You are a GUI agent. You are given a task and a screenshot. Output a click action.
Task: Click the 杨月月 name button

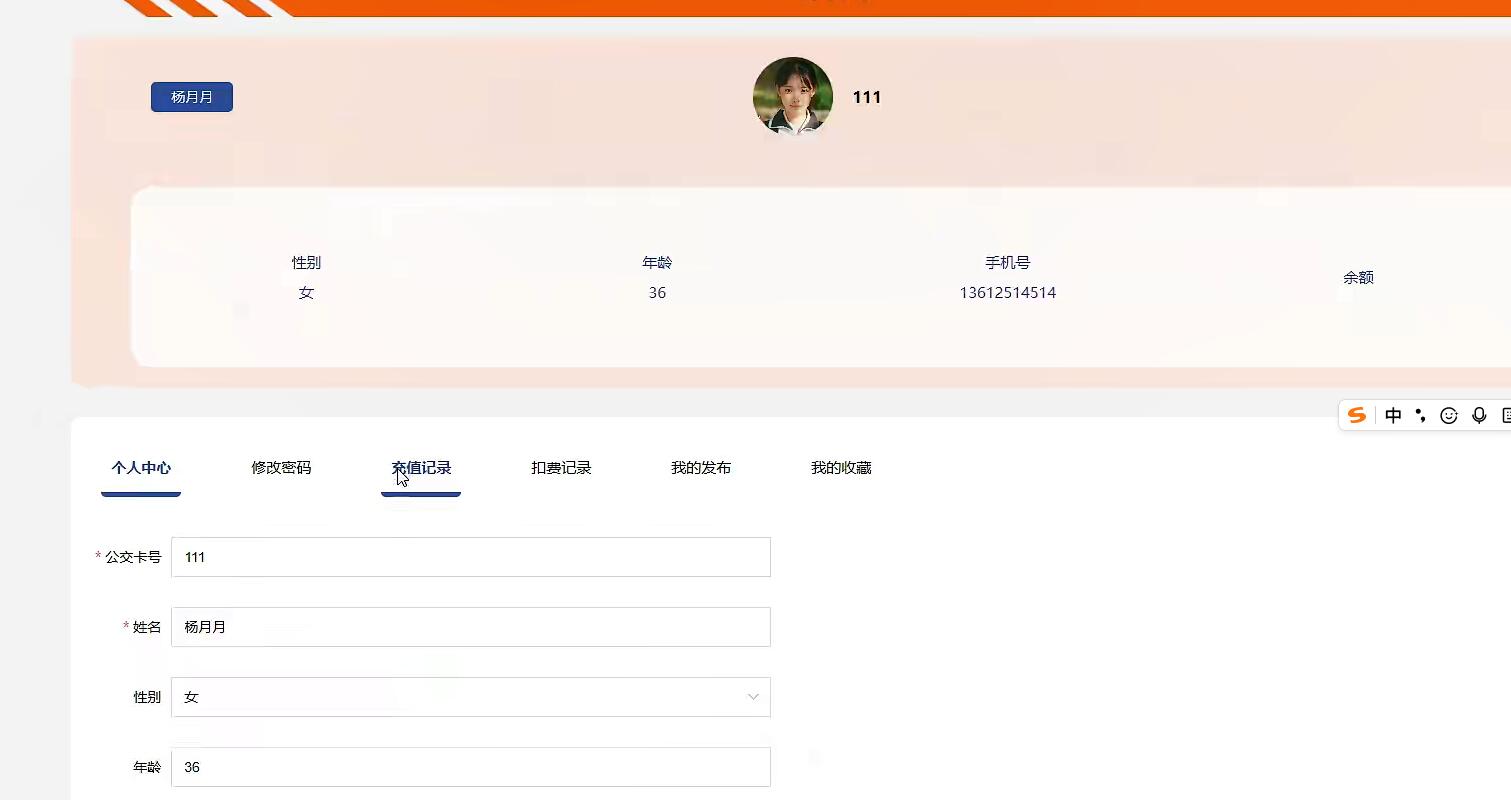pyautogui.click(x=191, y=96)
